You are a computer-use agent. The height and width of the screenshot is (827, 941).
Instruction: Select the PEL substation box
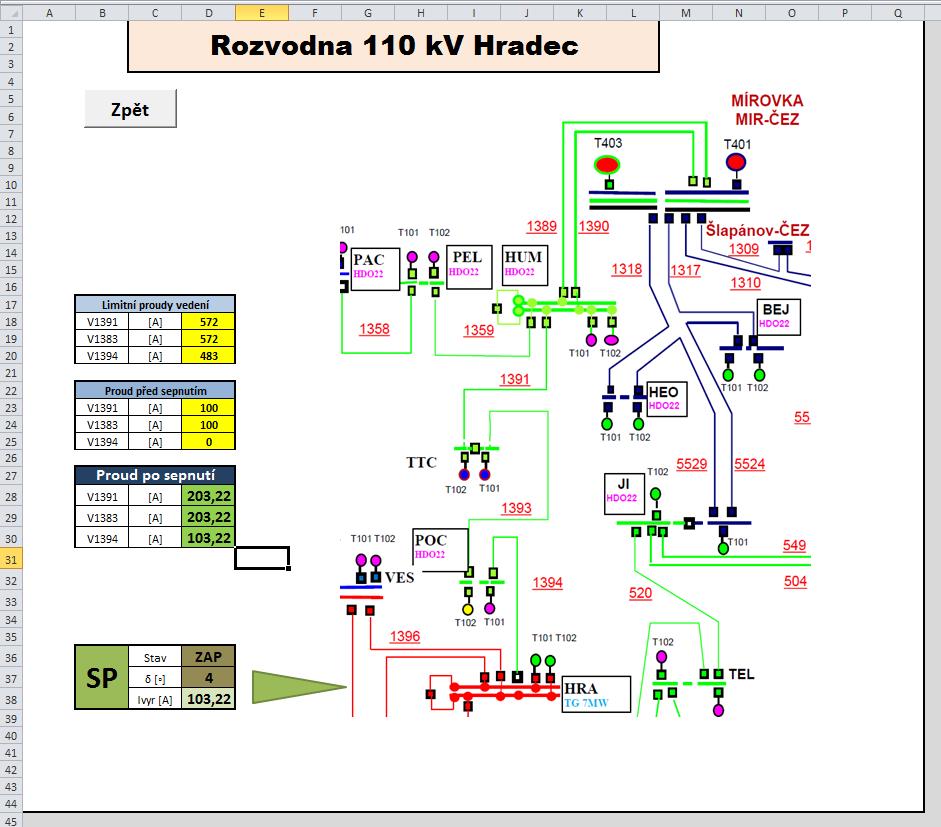469,267
